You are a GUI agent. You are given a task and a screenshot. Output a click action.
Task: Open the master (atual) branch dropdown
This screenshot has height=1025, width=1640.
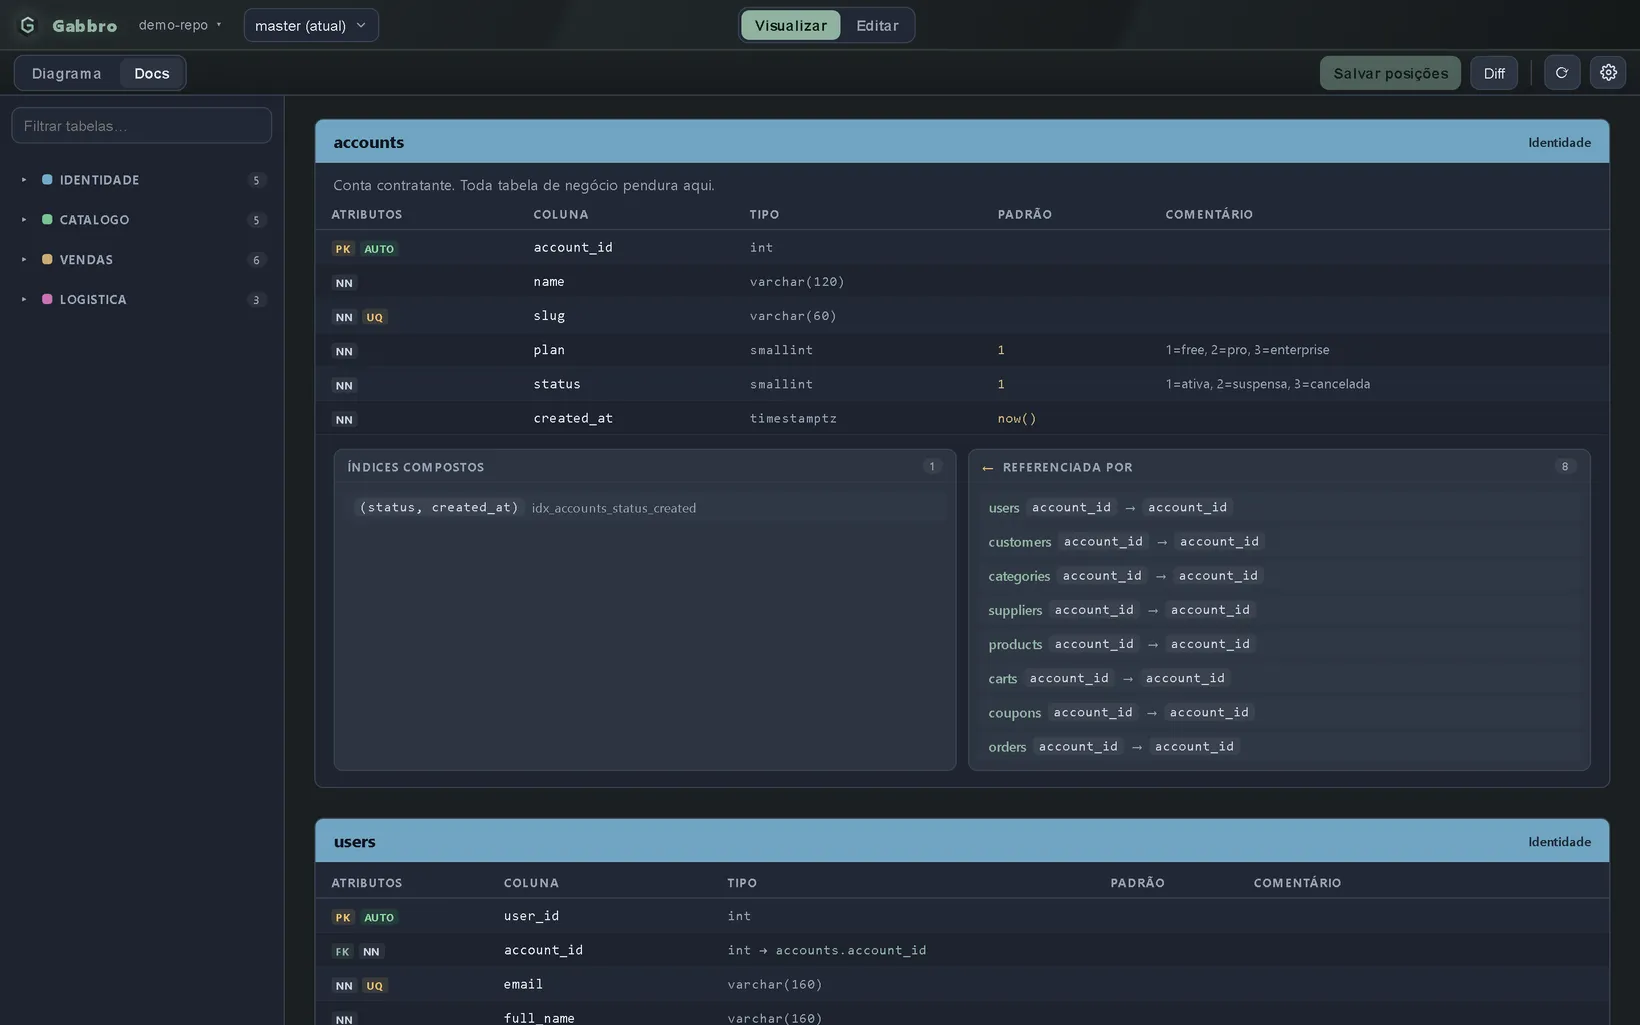click(x=311, y=25)
